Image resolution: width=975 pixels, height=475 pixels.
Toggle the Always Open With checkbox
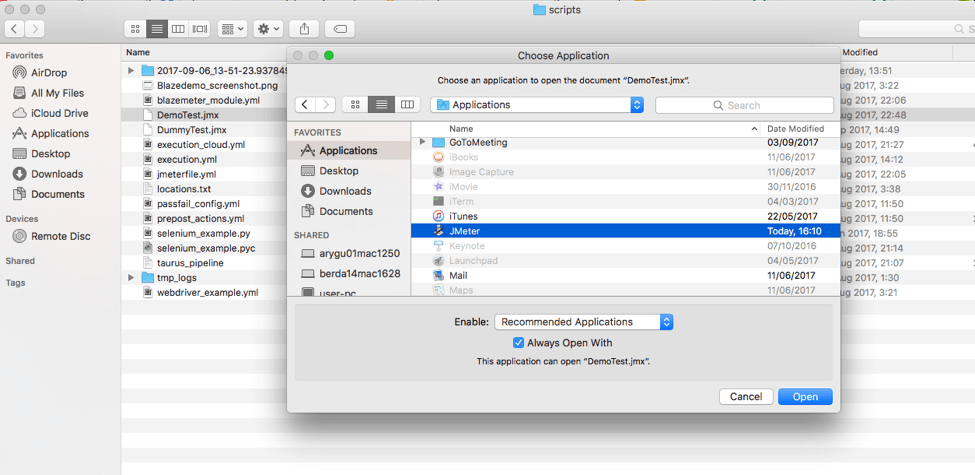tap(518, 343)
